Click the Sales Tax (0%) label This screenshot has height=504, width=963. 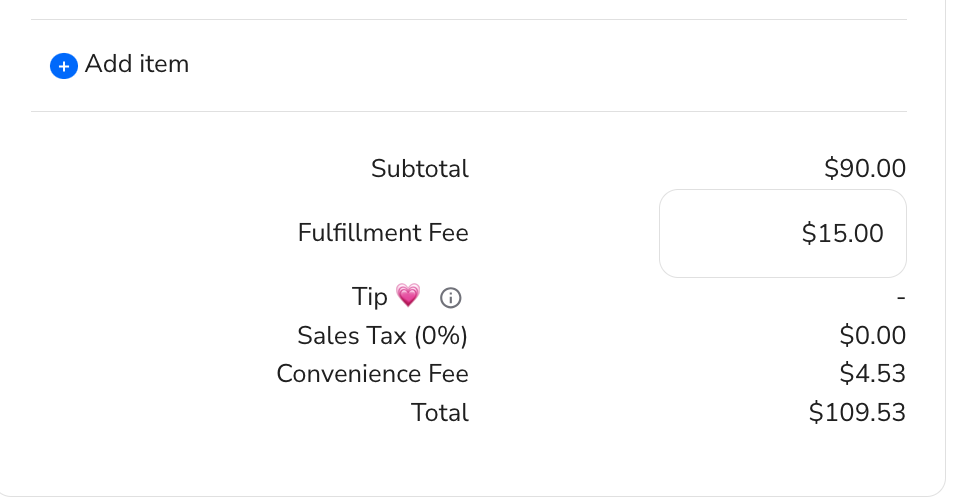383,336
